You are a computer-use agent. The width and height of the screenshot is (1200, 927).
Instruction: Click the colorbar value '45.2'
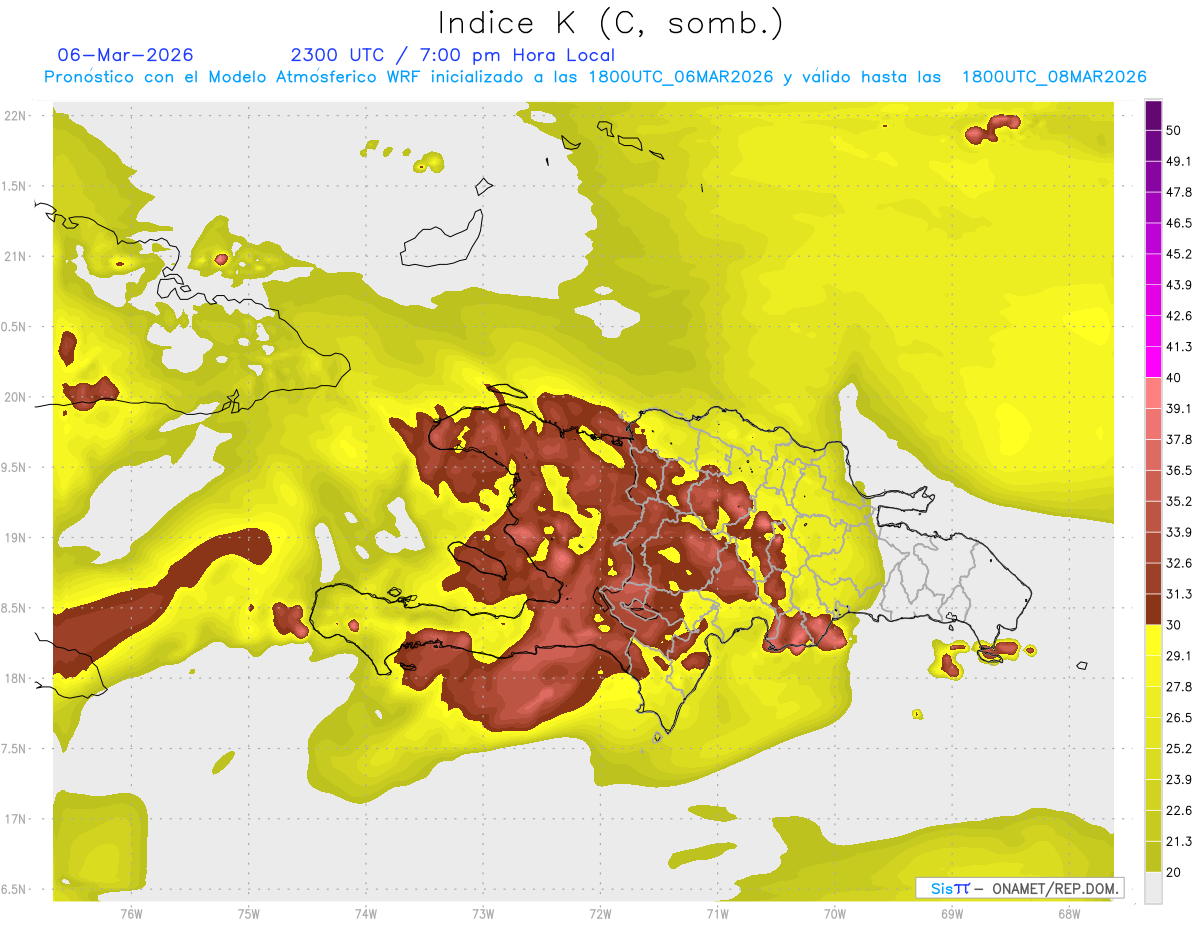click(1179, 254)
